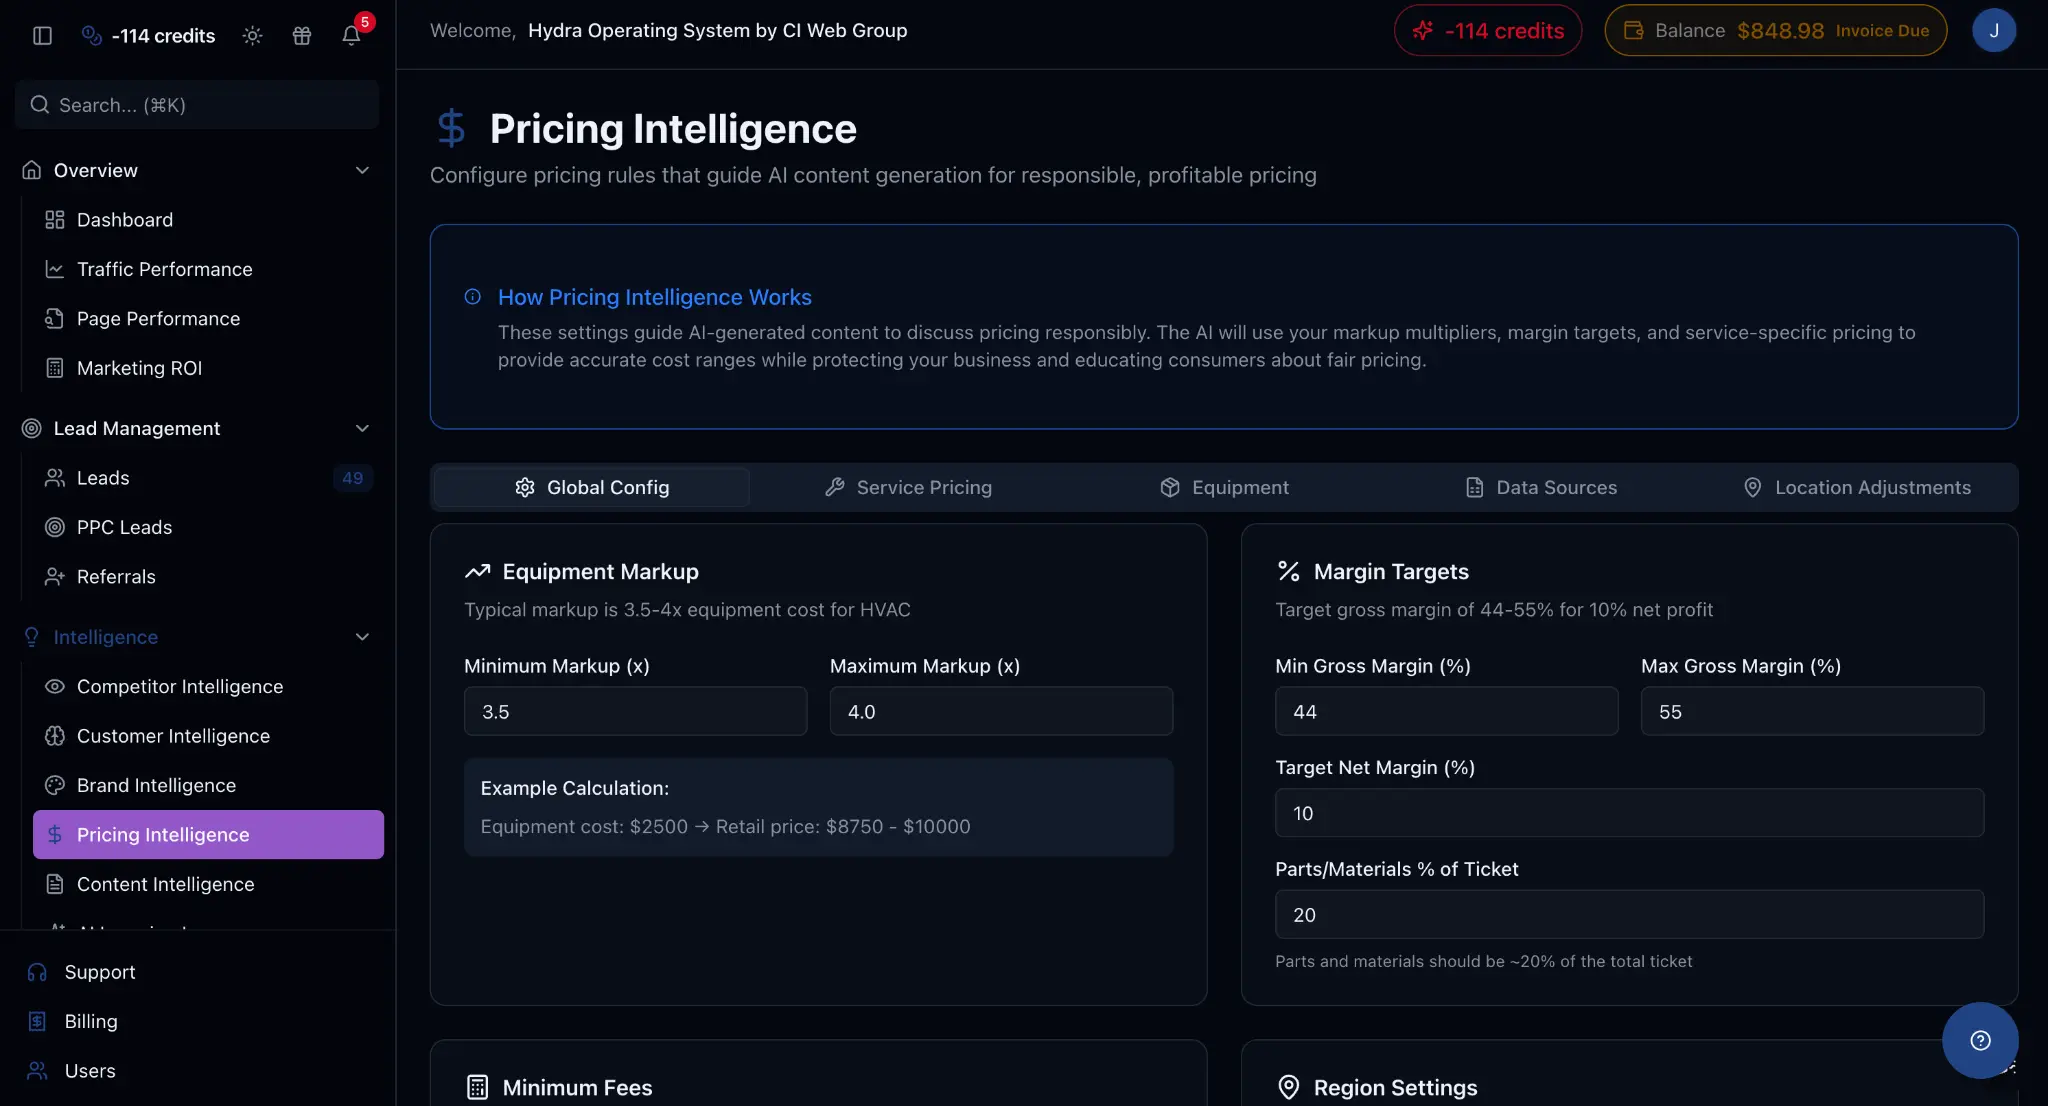Click the Competitor Intelligence eye icon
This screenshot has width=2048, height=1106.
(55, 686)
